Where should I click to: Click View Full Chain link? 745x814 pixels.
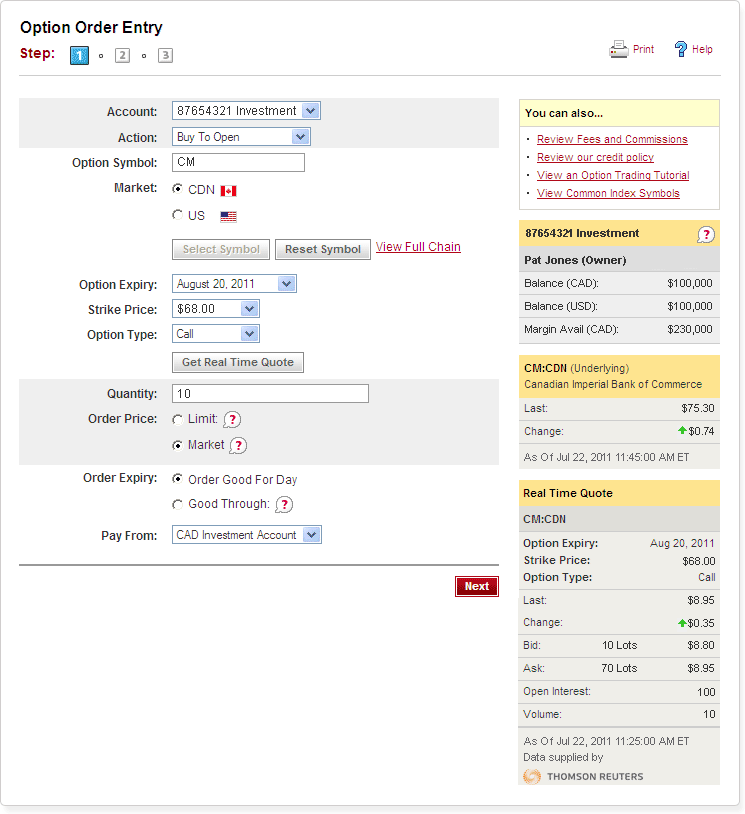coord(418,247)
